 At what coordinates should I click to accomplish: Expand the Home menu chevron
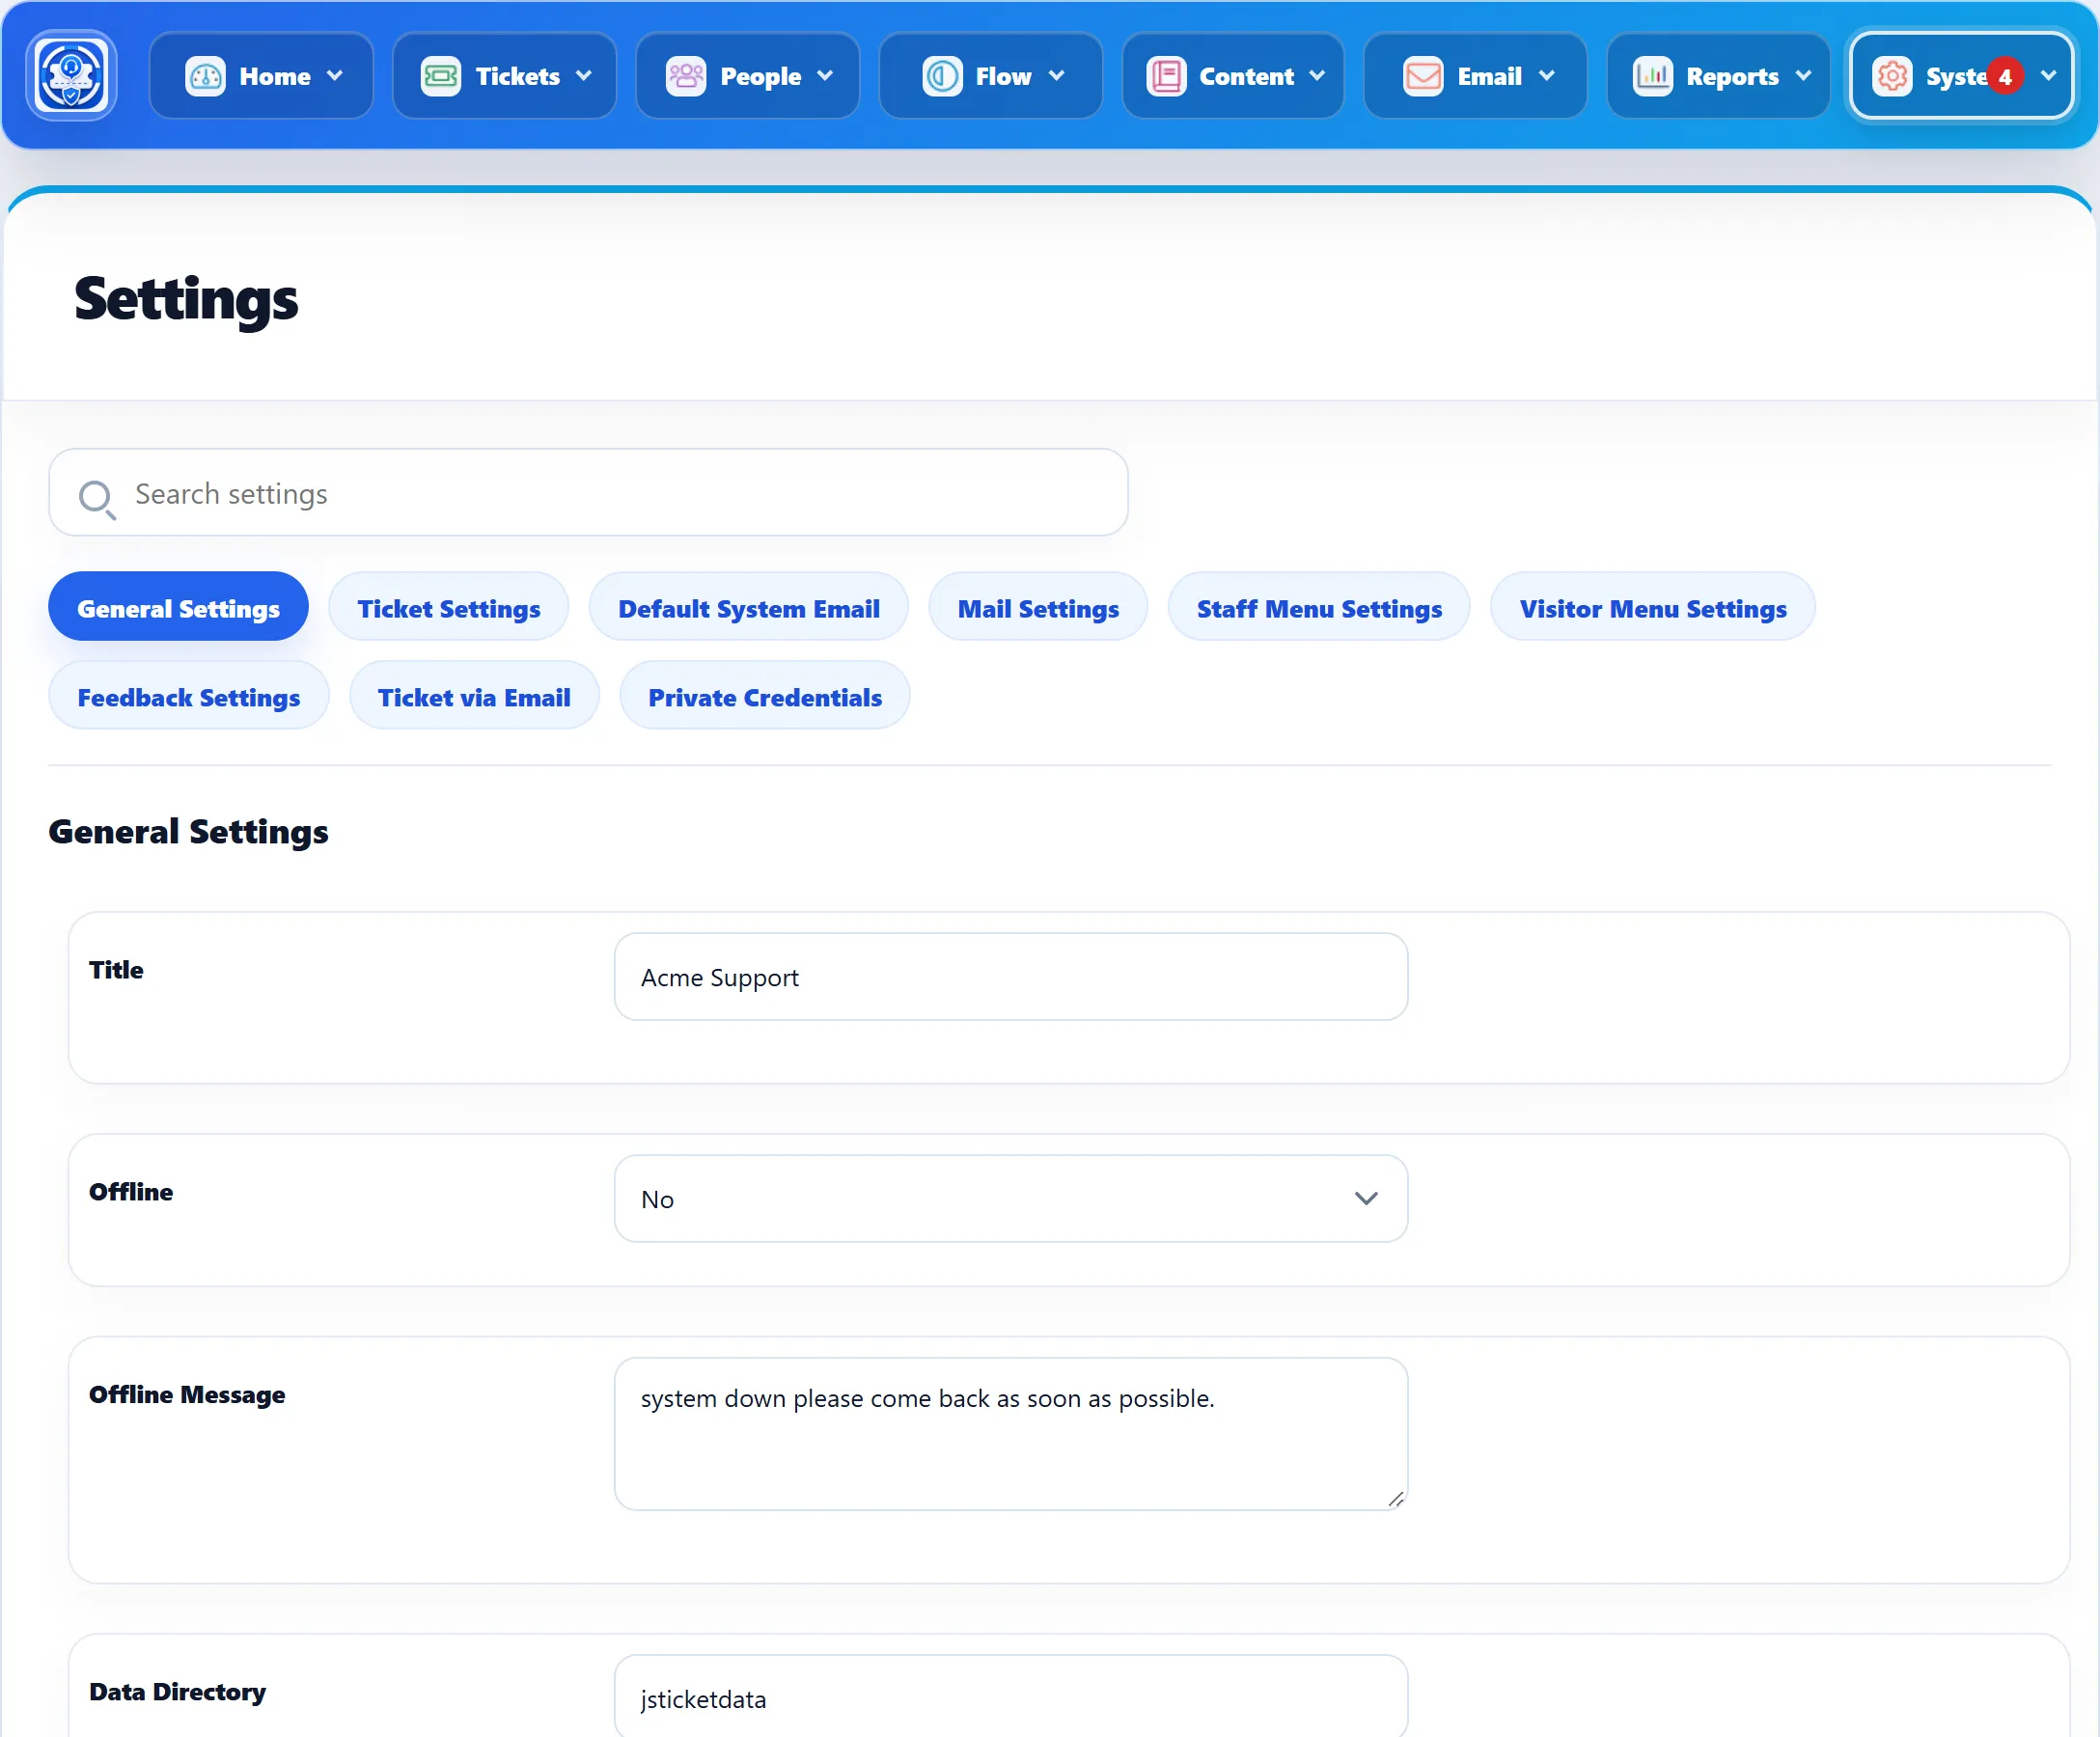(x=335, y=76)
